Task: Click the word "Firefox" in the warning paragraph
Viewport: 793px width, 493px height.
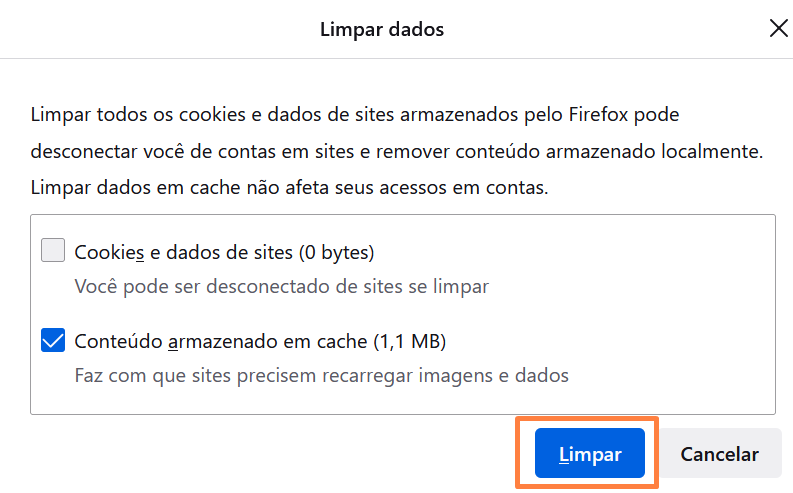Action: point(598,114)
